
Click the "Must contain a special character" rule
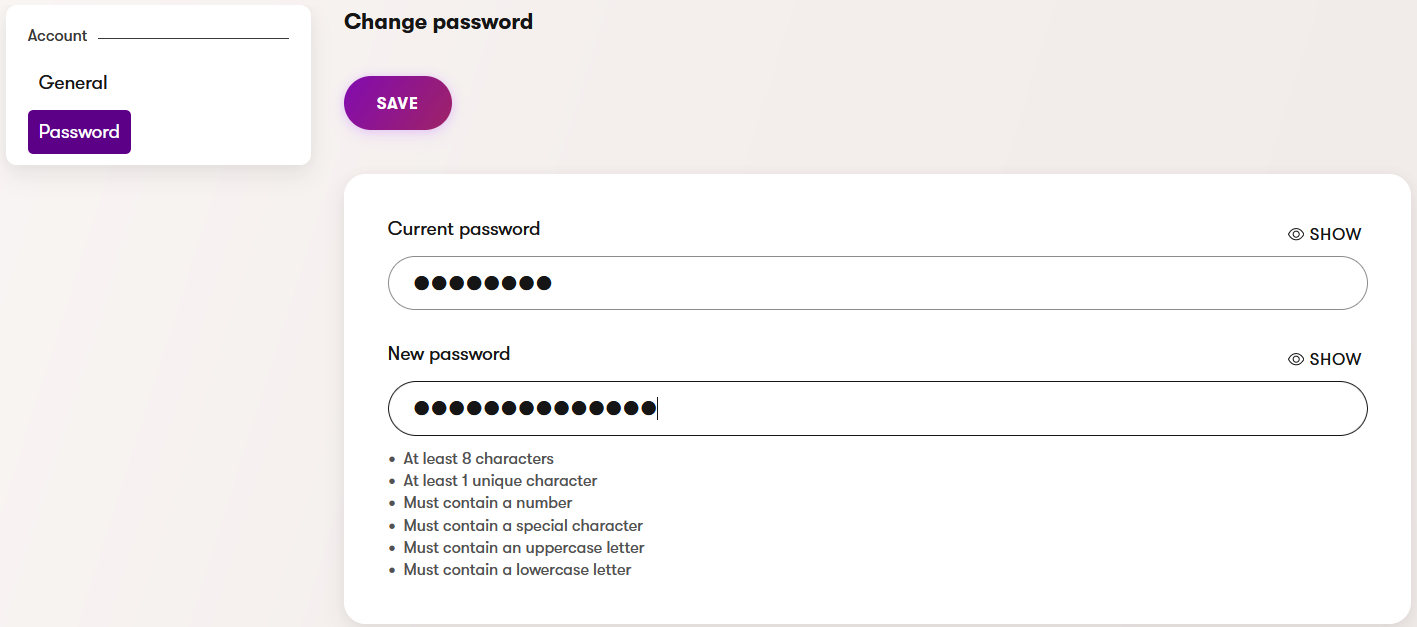pos(523,526)
